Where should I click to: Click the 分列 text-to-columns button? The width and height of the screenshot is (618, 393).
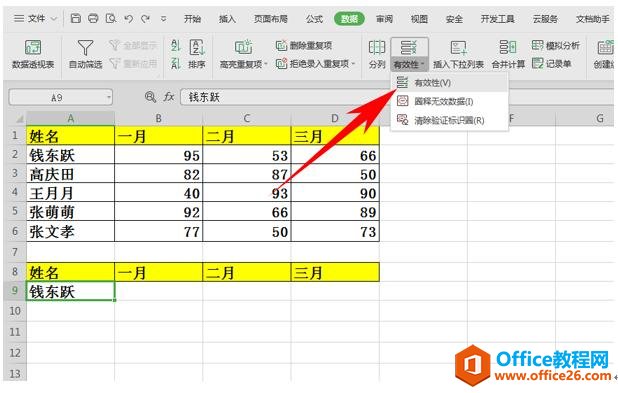pos(377,54)
